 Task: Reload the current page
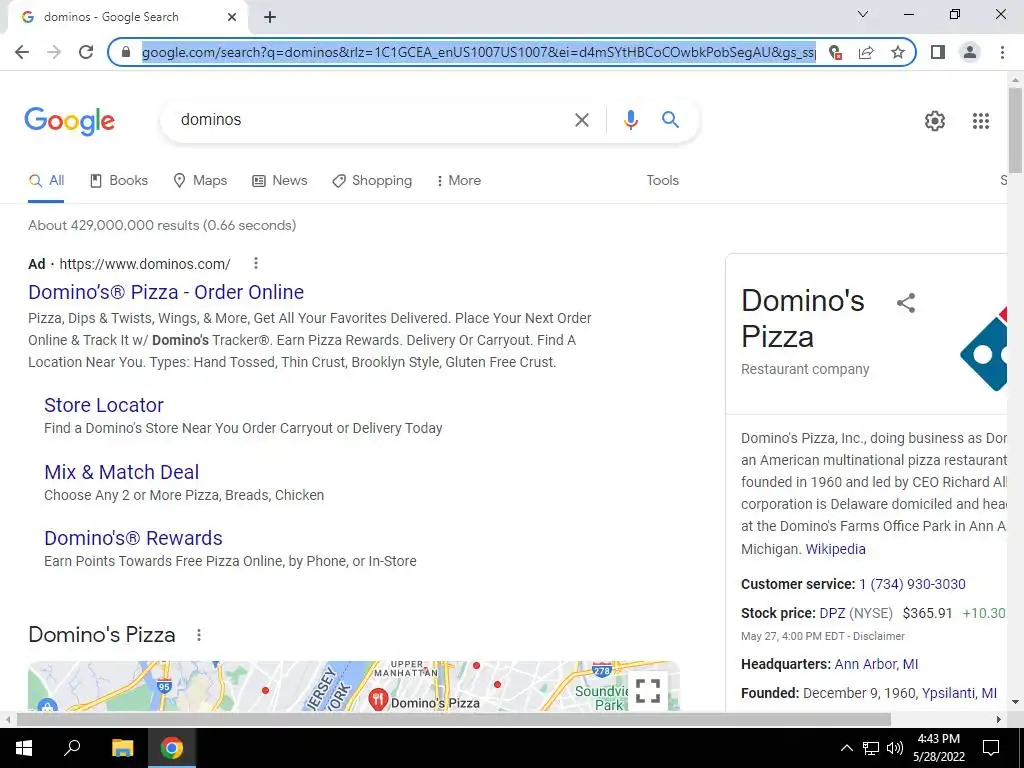click(x=86, y=52)
